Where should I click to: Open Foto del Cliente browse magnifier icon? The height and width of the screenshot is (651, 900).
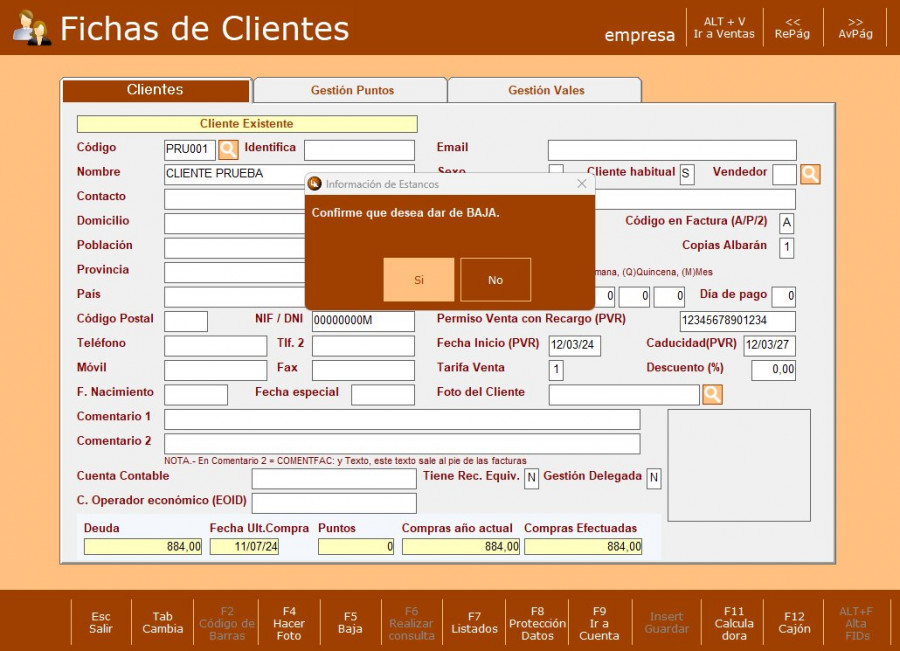coord(712,395)
